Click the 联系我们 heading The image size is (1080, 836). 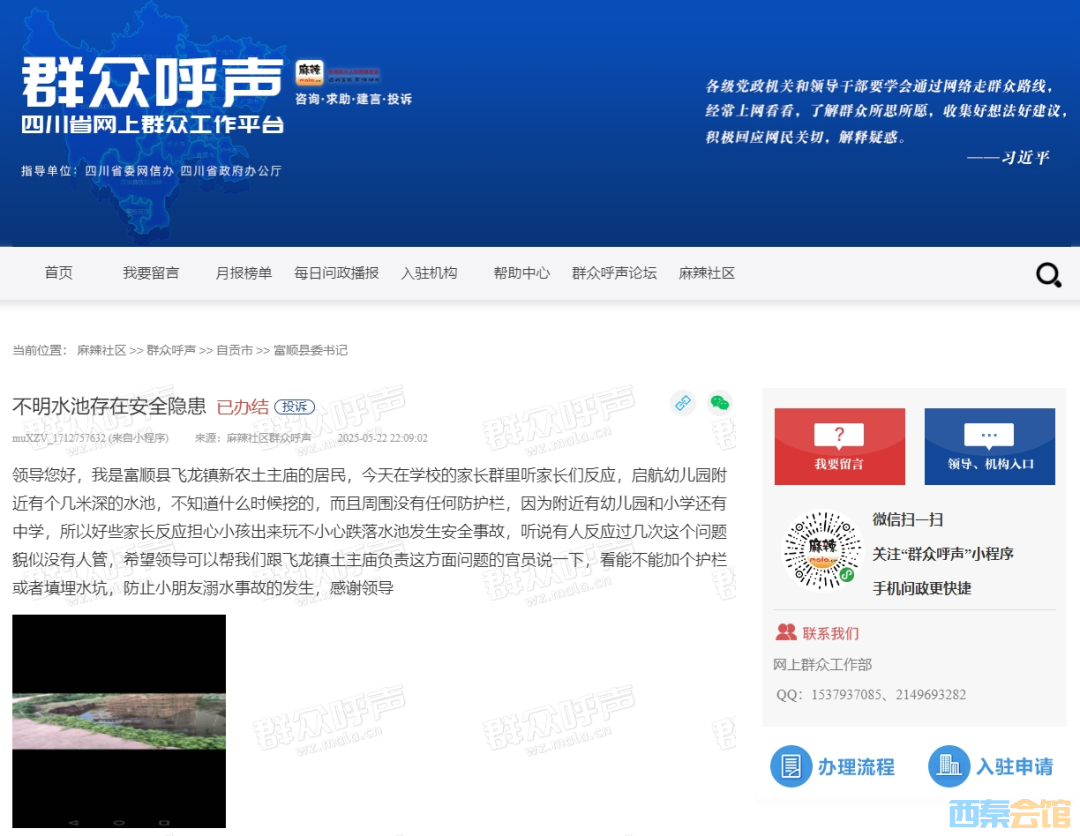pyautogui.click(x=831, y=633)
